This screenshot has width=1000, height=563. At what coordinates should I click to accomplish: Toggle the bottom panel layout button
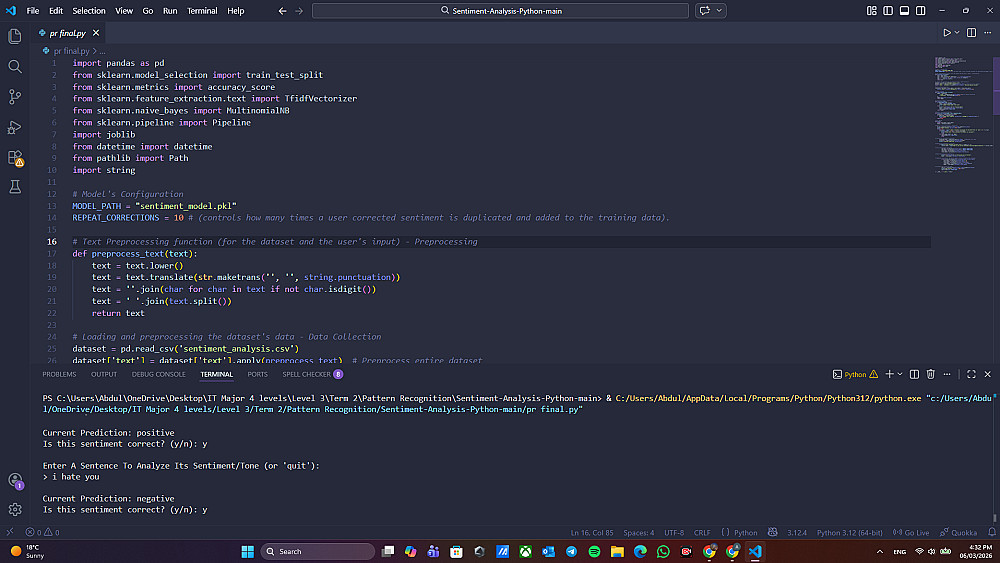[905, 11]
